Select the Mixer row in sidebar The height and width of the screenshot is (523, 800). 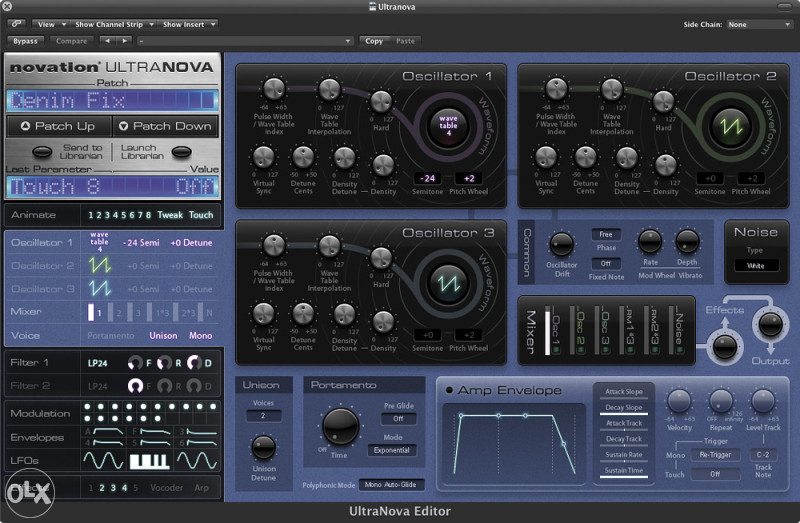point(113,312)
